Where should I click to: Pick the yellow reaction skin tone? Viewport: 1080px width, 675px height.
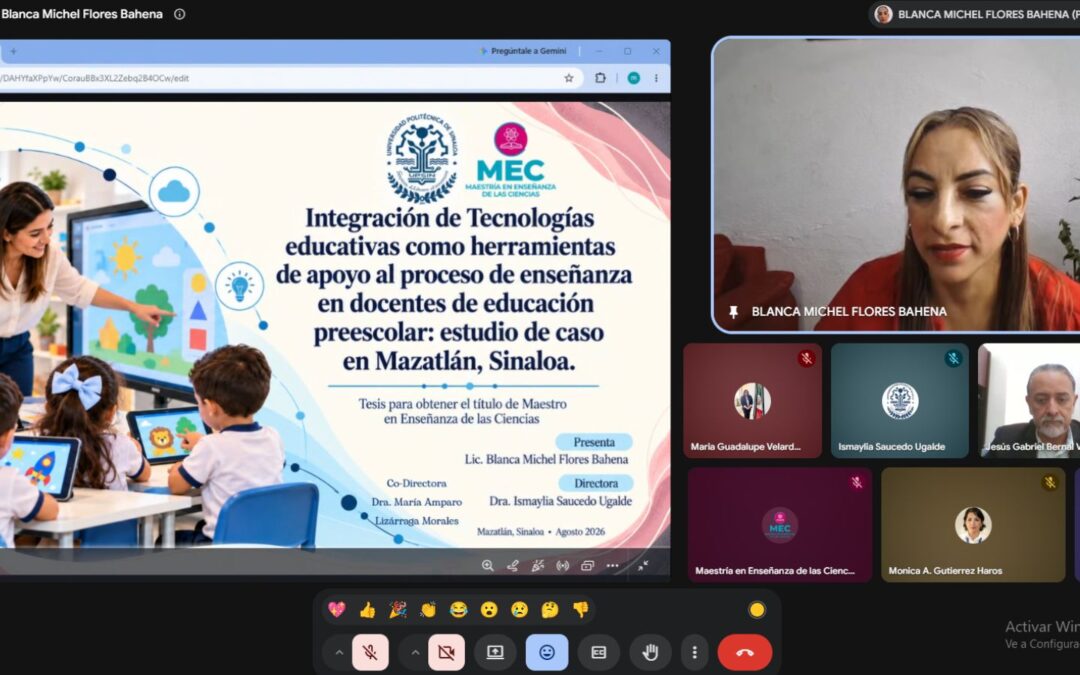[x=757, y=610]
